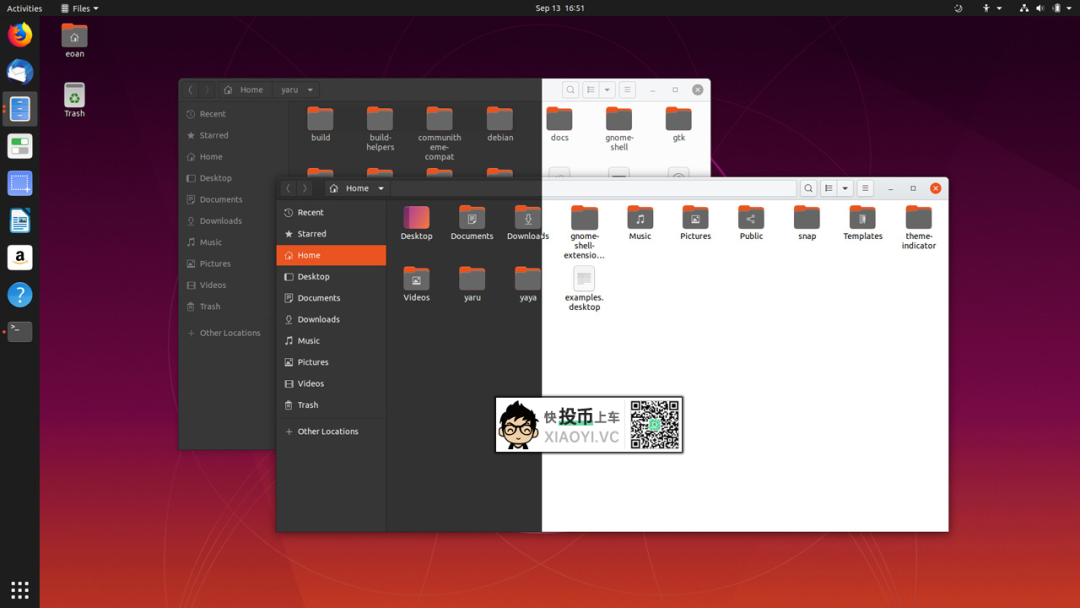The height and width of the screenshot is (608, 1080).
Task: Toggle list view in the background Files window
Action: click(590, 89)
